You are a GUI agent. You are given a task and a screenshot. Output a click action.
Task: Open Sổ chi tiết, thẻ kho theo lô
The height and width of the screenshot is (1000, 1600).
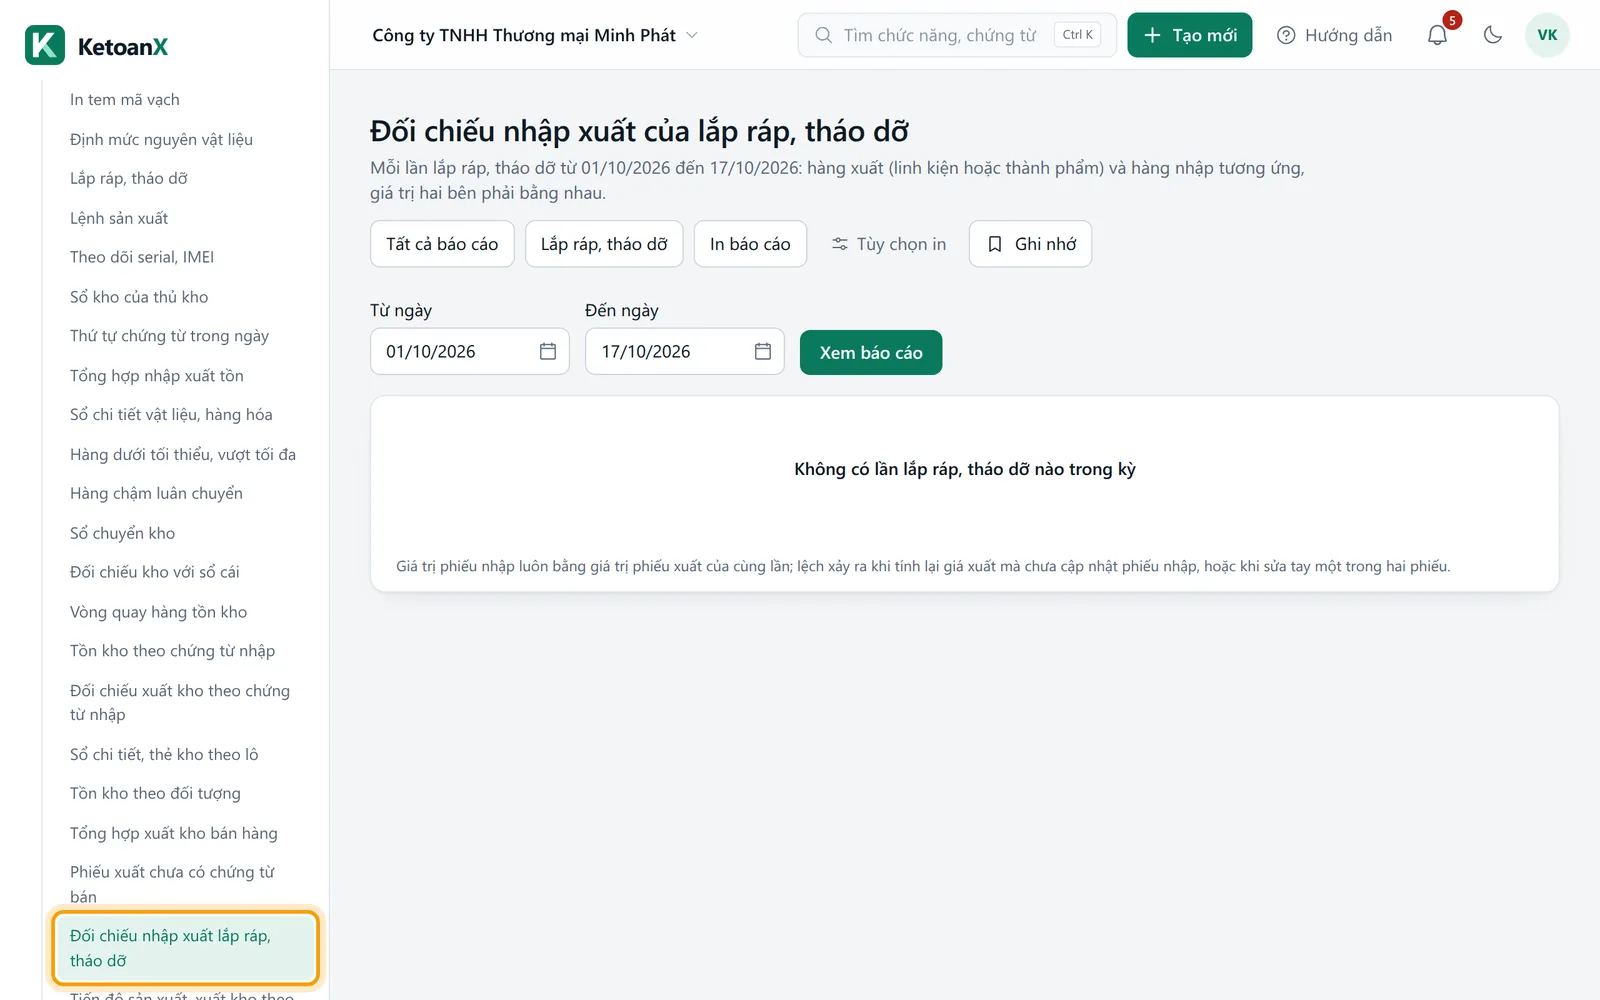pos(164,754)
